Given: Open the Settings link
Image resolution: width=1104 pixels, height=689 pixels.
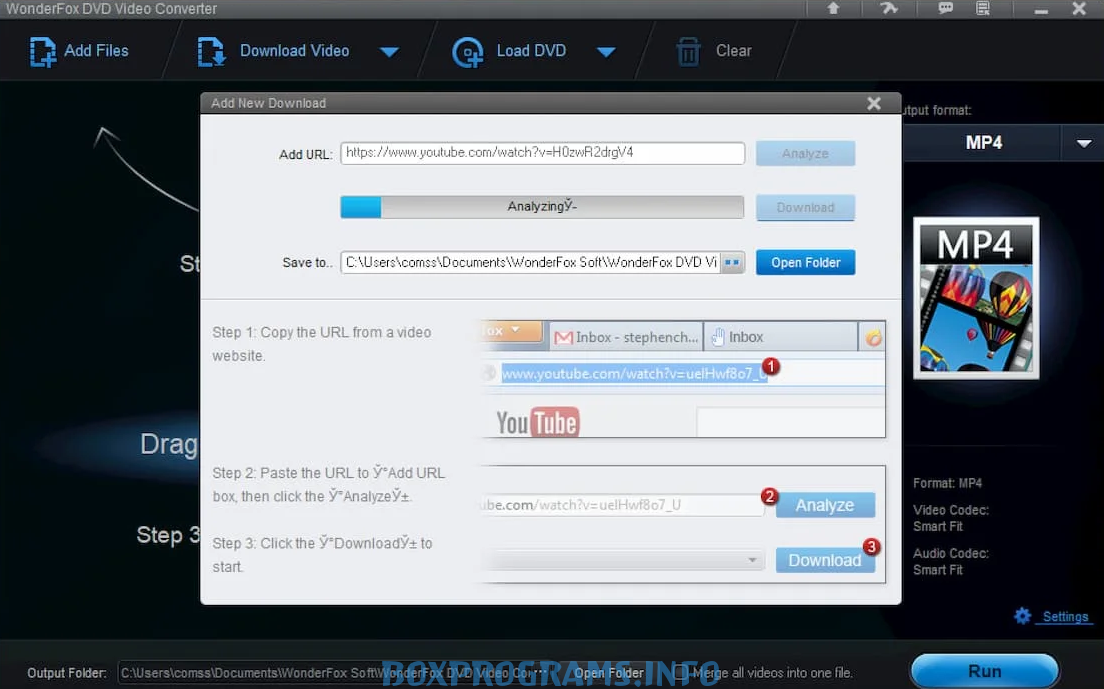Looking at the screenshot, I should pyautogui.click(x=1065, y=617).
